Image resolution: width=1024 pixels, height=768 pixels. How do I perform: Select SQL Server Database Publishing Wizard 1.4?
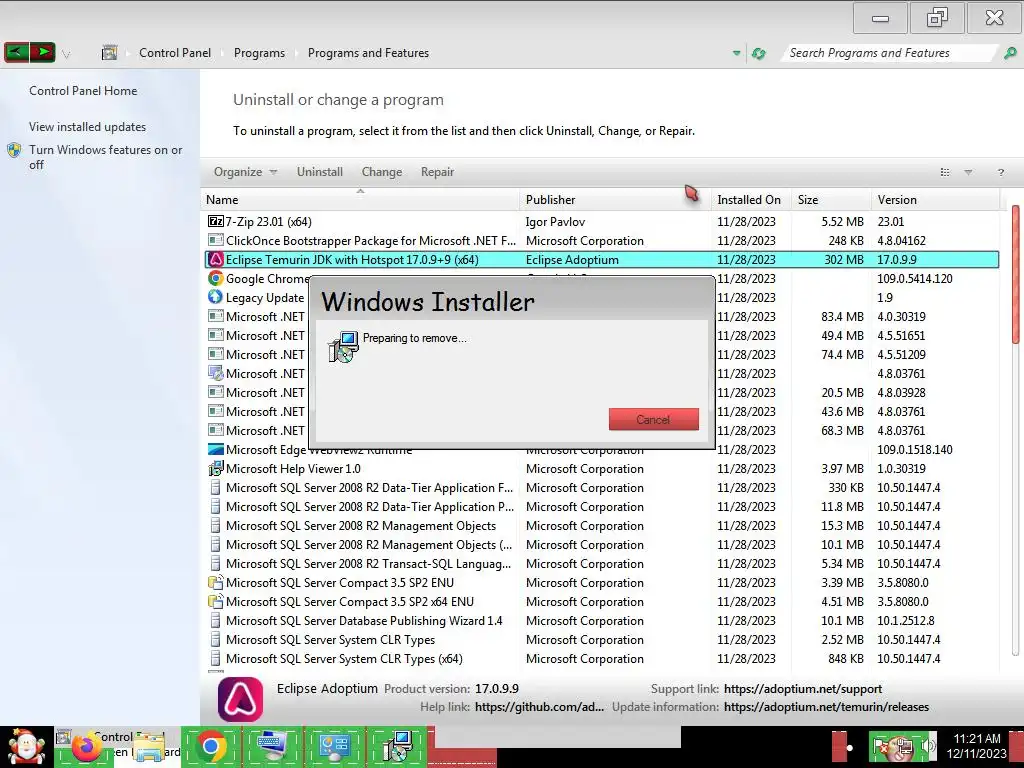point(601,620)
